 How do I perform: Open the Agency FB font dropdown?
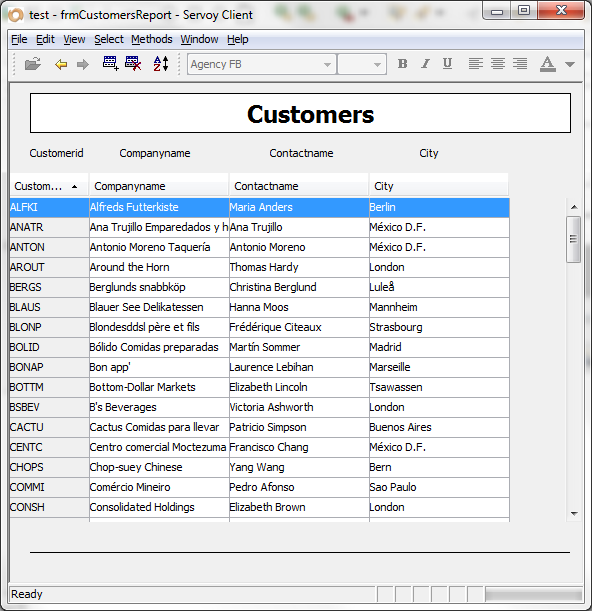(x=262, y=64)
